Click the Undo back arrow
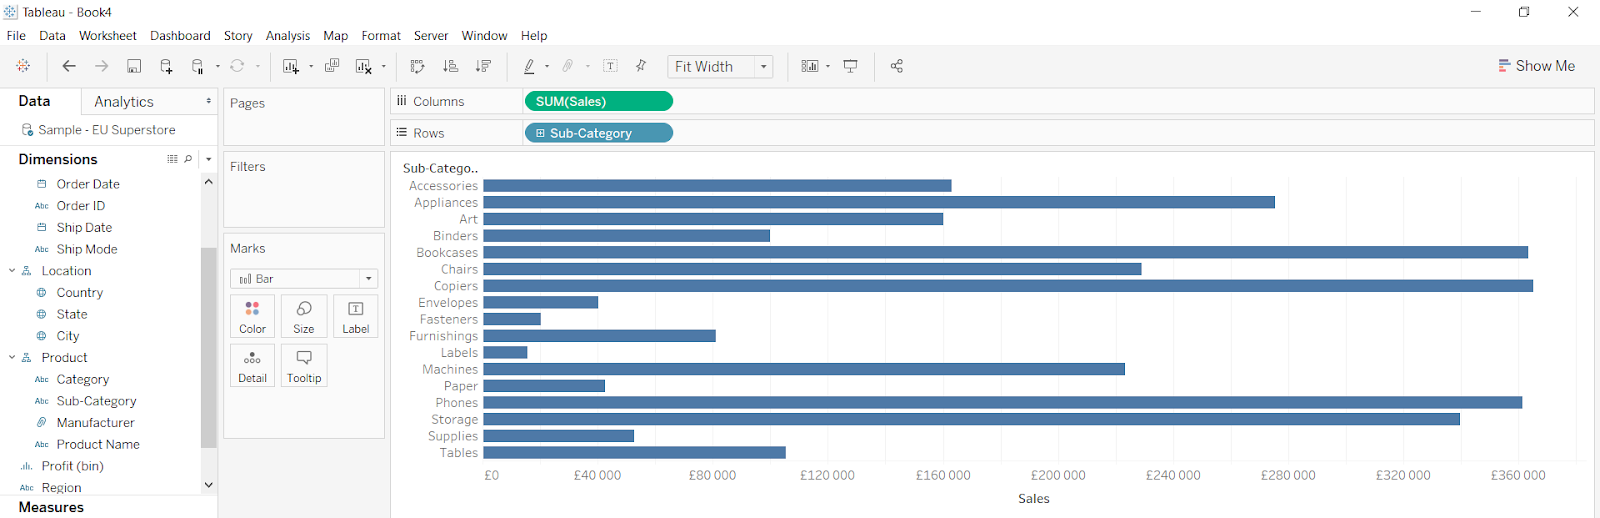 [x=69, y=66]
